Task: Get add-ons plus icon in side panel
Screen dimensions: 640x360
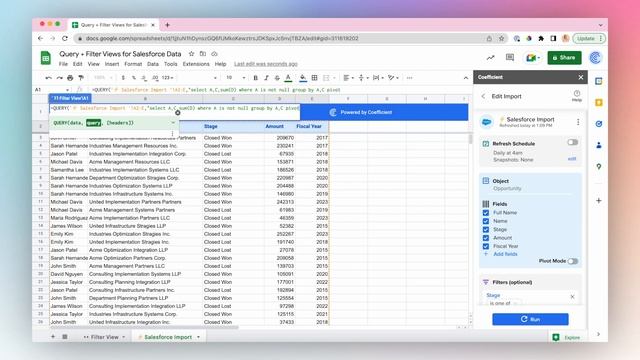Action: tap(599, 200)
